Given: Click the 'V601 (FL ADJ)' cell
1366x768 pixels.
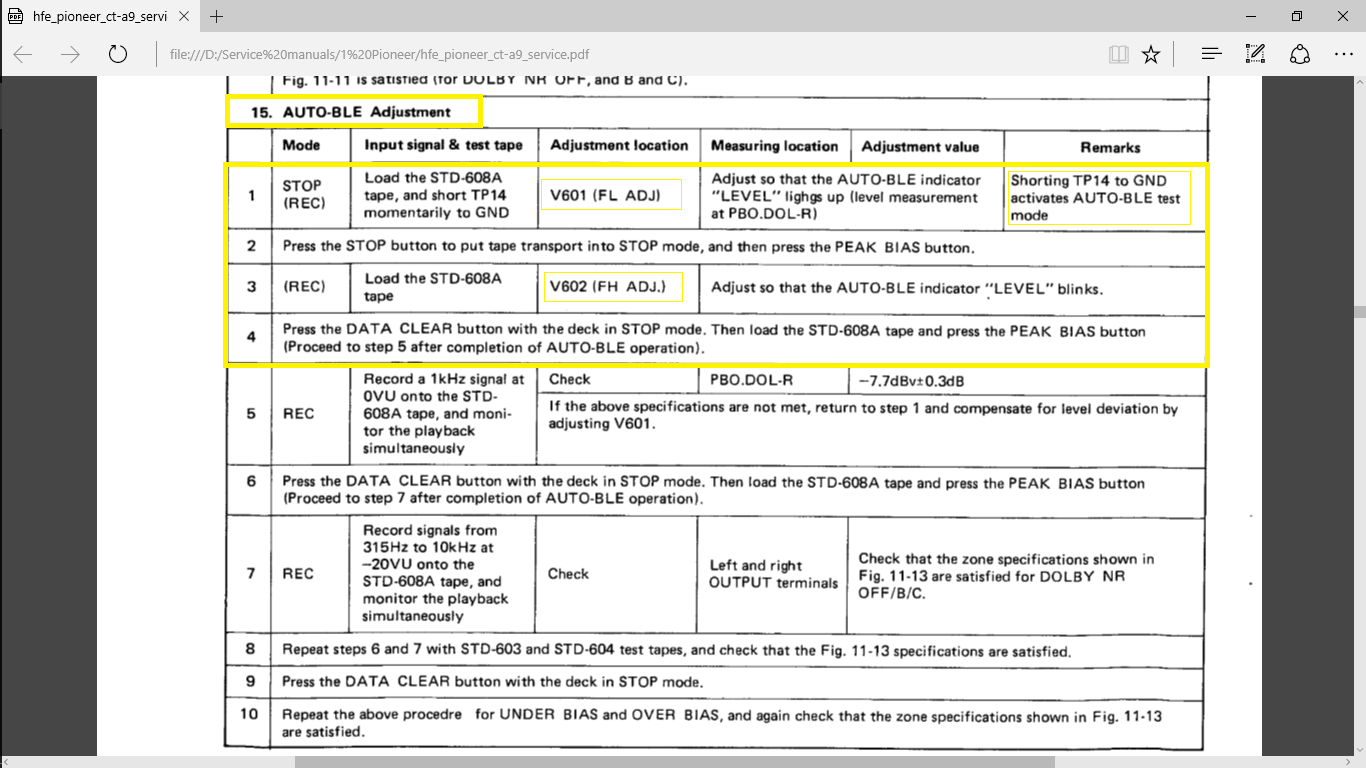Looking at the screenshot, I should pos(611,195).
